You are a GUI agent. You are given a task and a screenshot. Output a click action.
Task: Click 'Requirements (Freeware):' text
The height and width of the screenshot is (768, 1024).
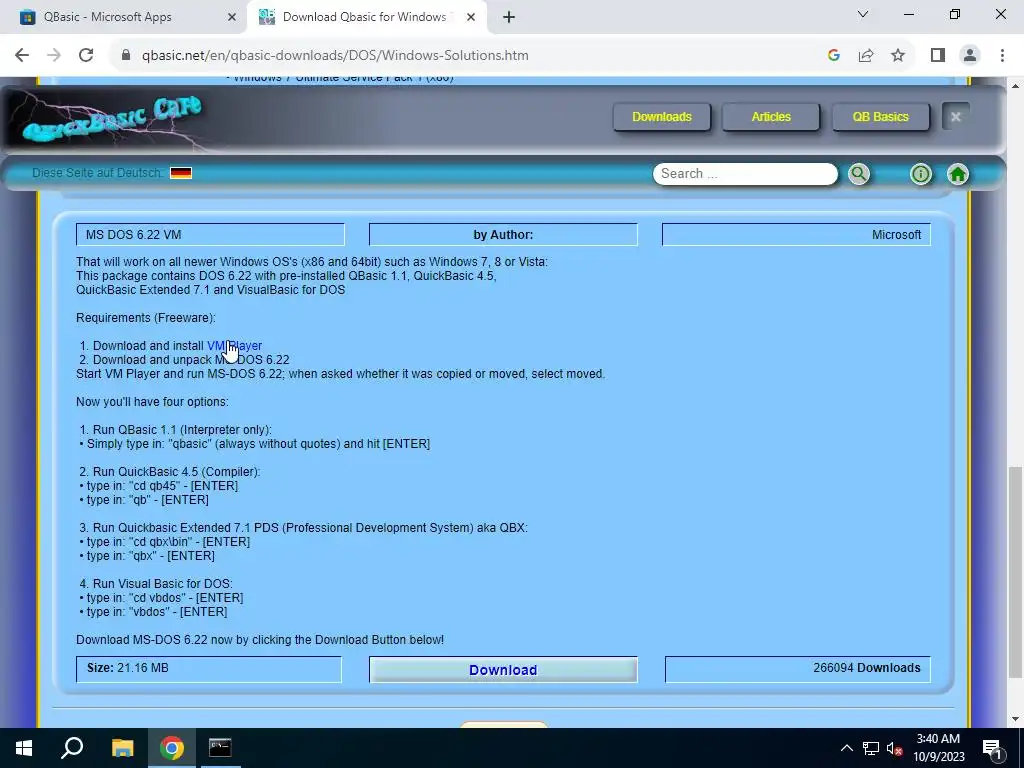[x=146, y=318]
